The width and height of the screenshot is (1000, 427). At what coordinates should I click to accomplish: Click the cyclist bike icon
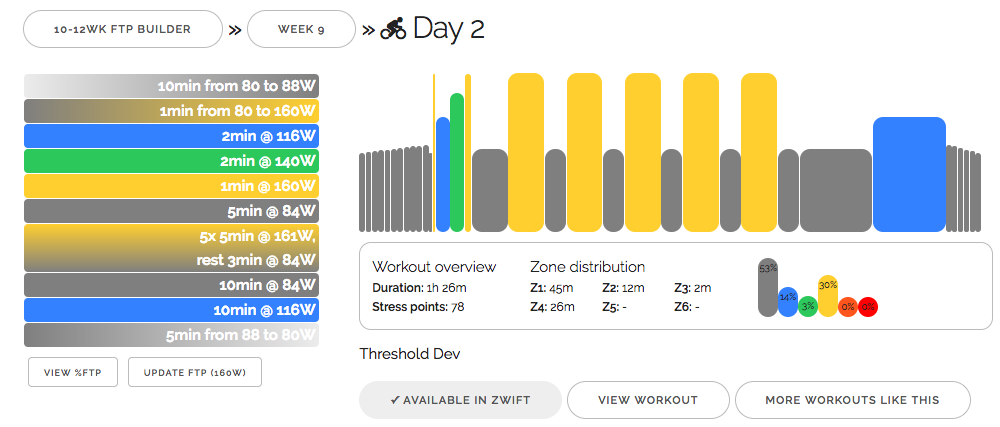[x=392, y=29]
